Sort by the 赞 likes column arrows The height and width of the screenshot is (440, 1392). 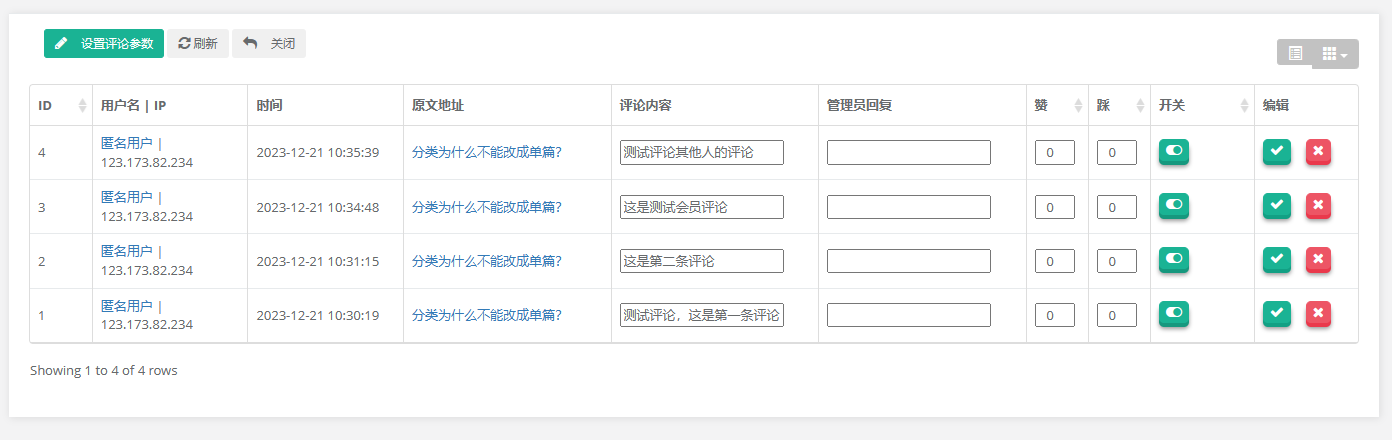(x=1078, y=106)
